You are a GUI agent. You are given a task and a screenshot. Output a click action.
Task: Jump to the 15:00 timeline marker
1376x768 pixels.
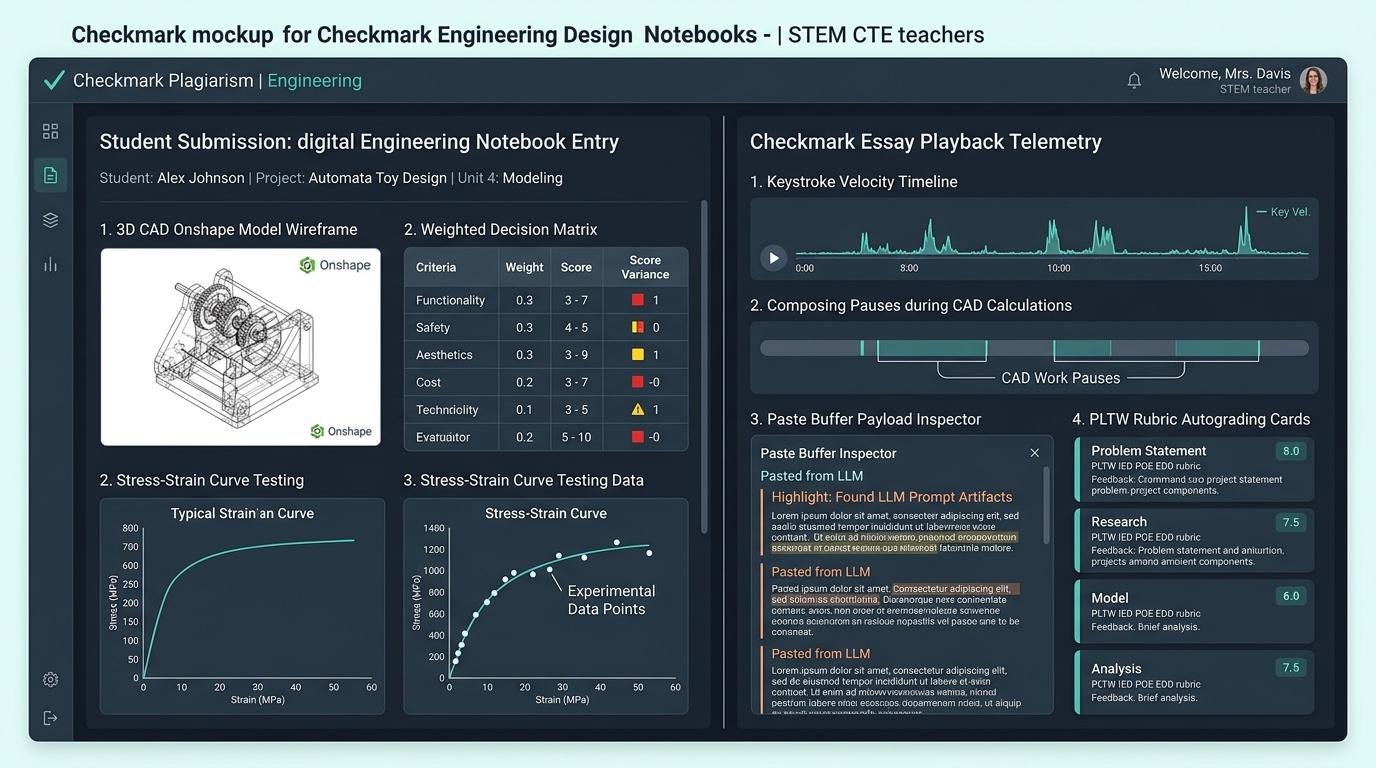(x=1210, y=268)
